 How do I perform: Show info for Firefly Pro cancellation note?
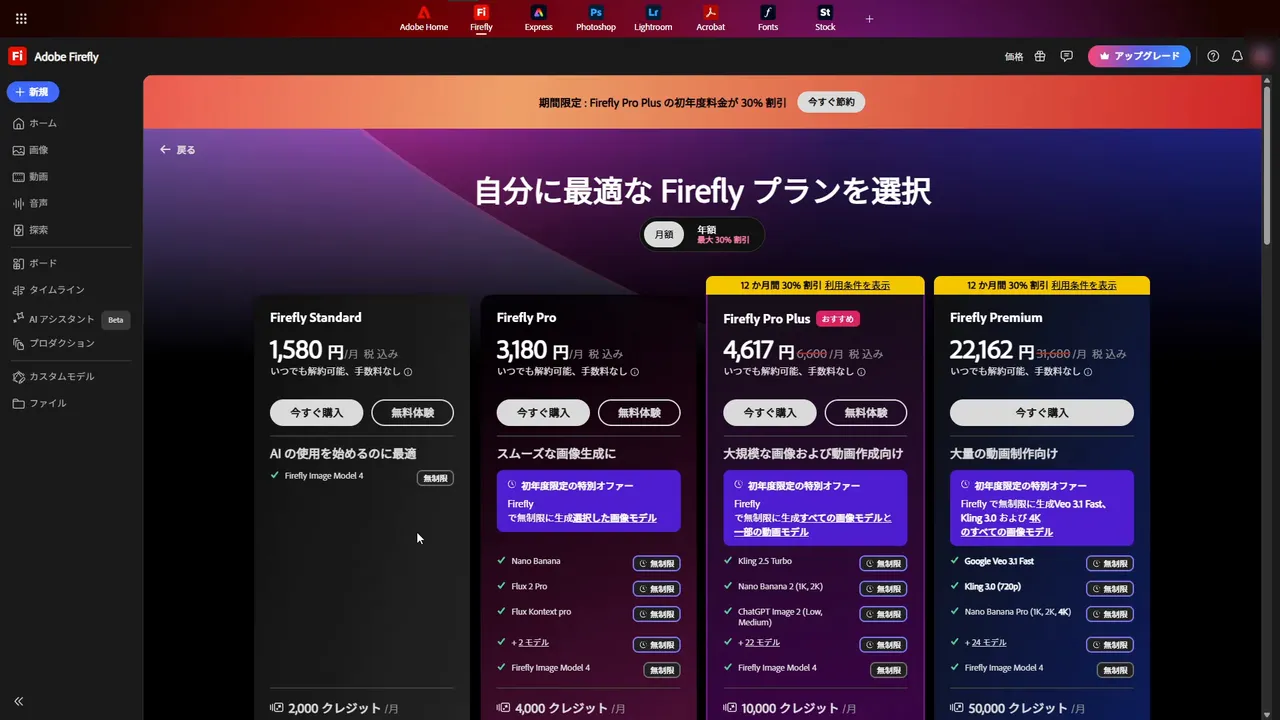(635, 372)
